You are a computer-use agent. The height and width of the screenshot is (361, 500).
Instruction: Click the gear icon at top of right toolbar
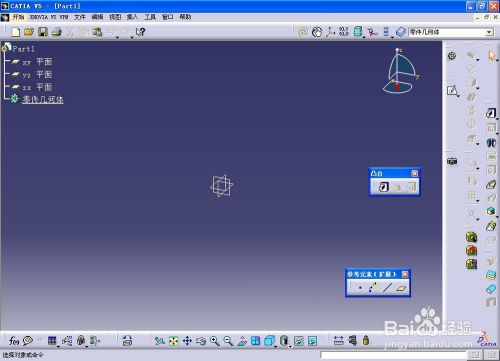(x=452, y=56)
